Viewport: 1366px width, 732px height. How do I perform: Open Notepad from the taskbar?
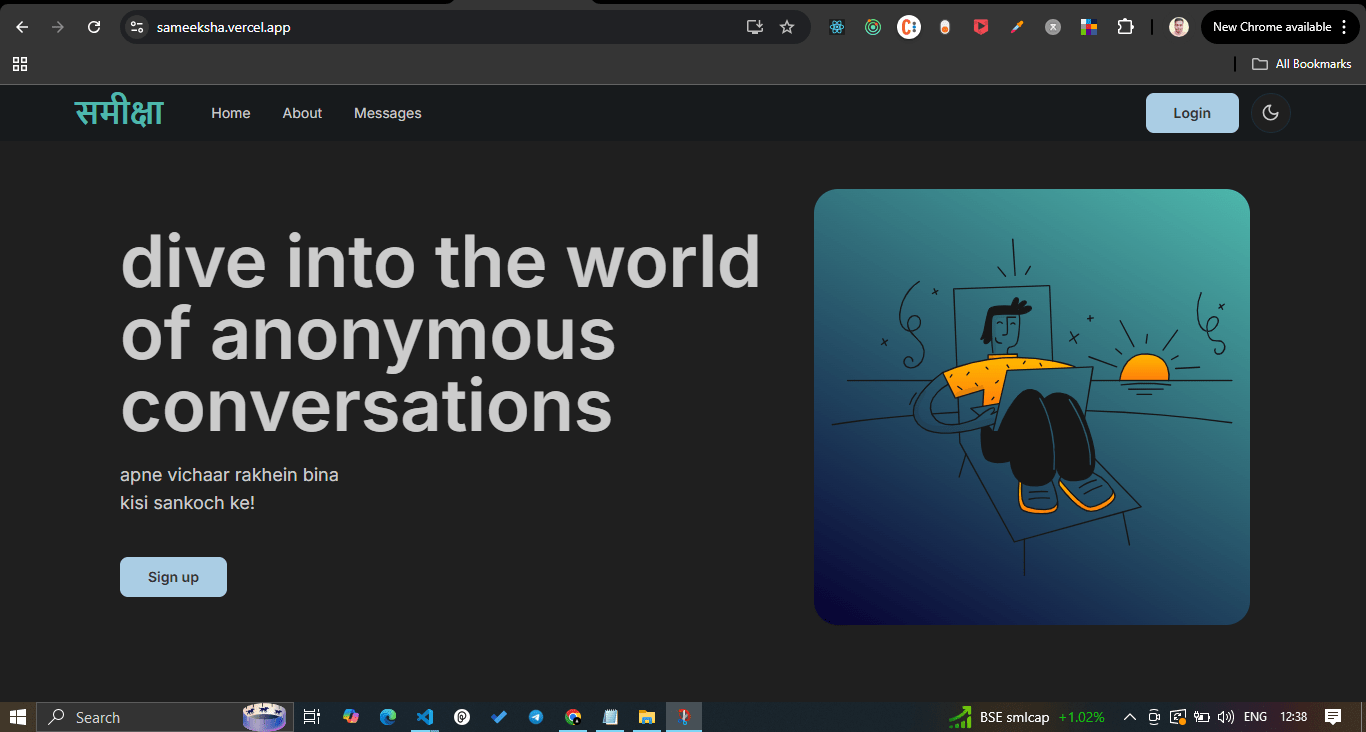(610, 717)
